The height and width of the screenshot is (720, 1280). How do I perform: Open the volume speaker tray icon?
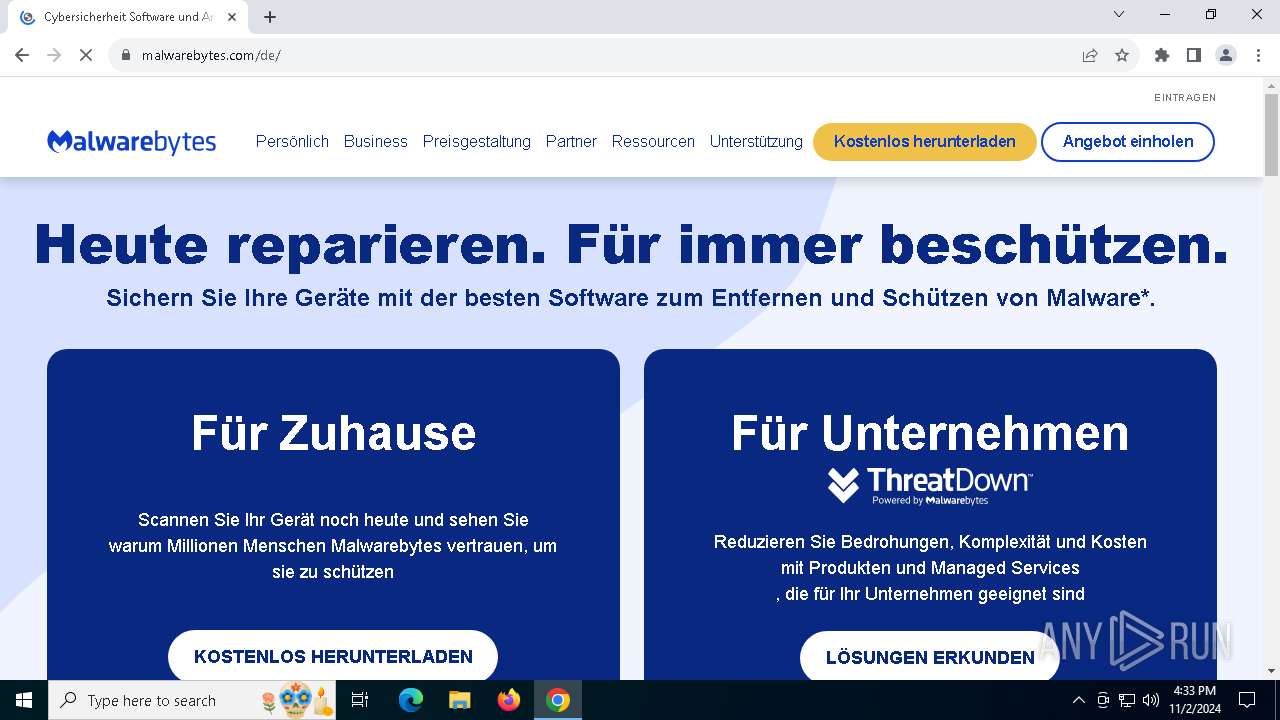1151,700
